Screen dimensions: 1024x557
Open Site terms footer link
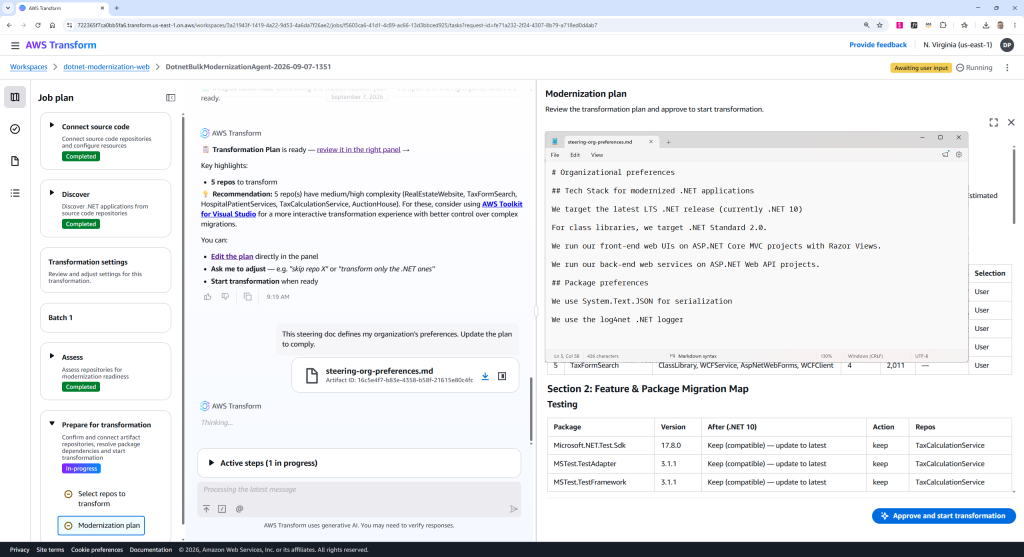click(50, 550)
